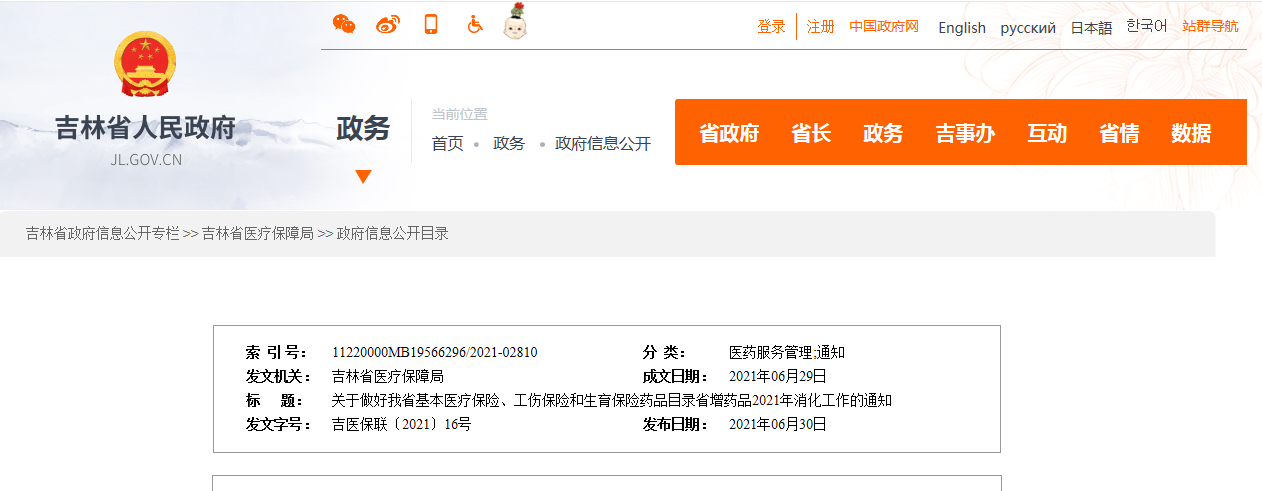Image resolution: width=1262 pixels, height=491 pixels.
Task: Open 站群导航 site navigation
Action: 1210,27
